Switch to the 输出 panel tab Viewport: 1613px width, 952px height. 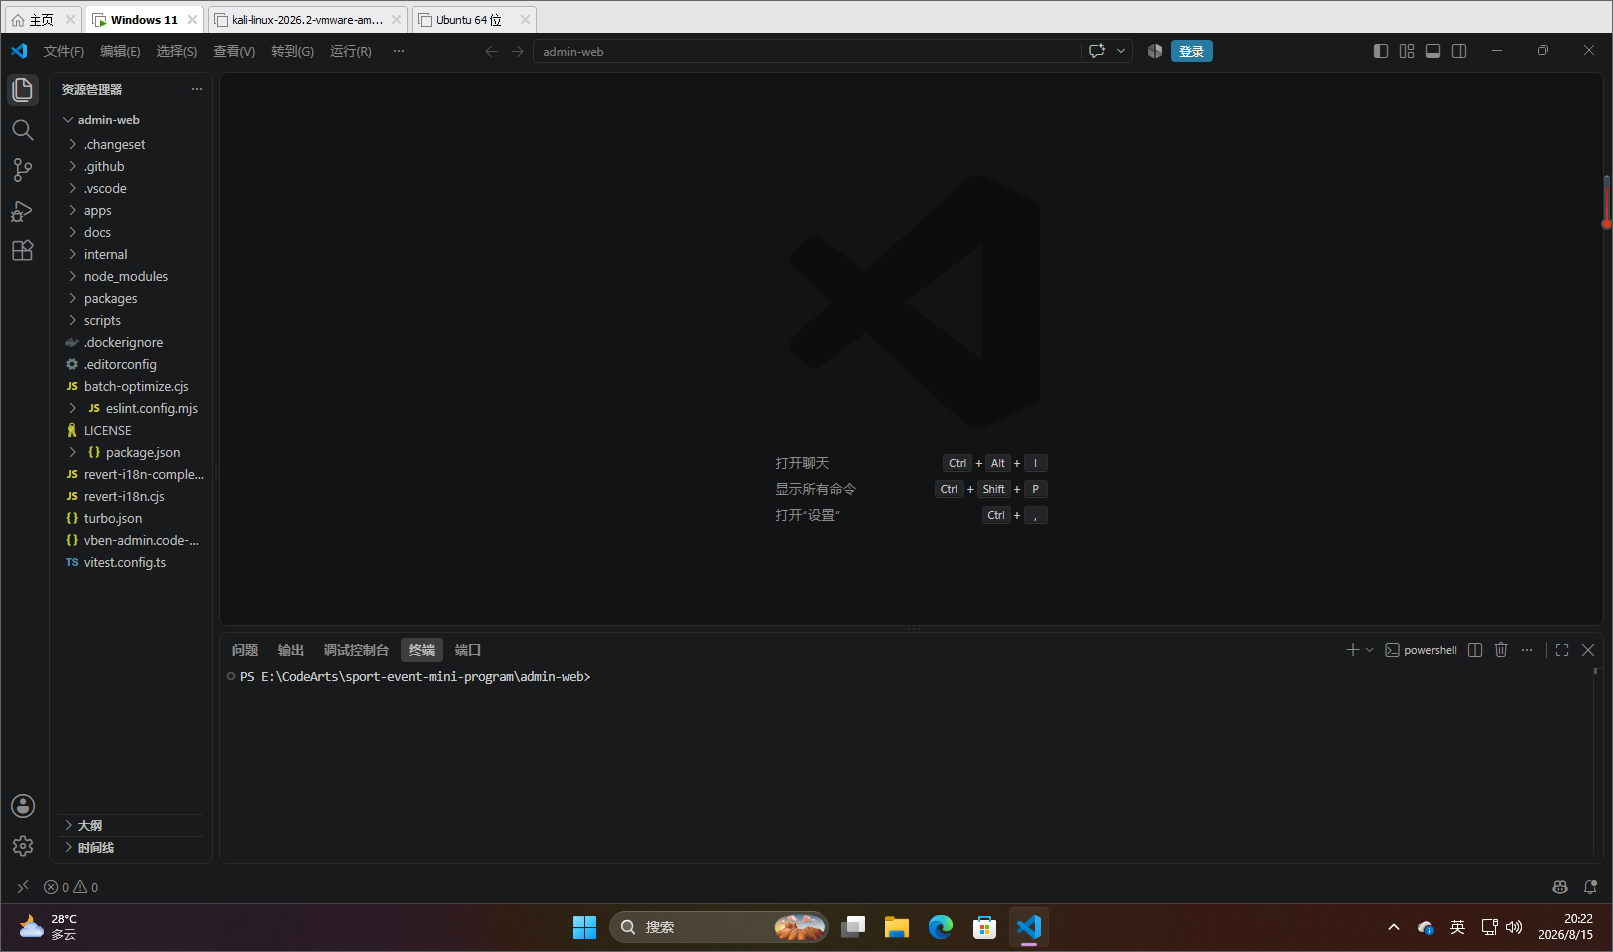(x=291, y=650)
